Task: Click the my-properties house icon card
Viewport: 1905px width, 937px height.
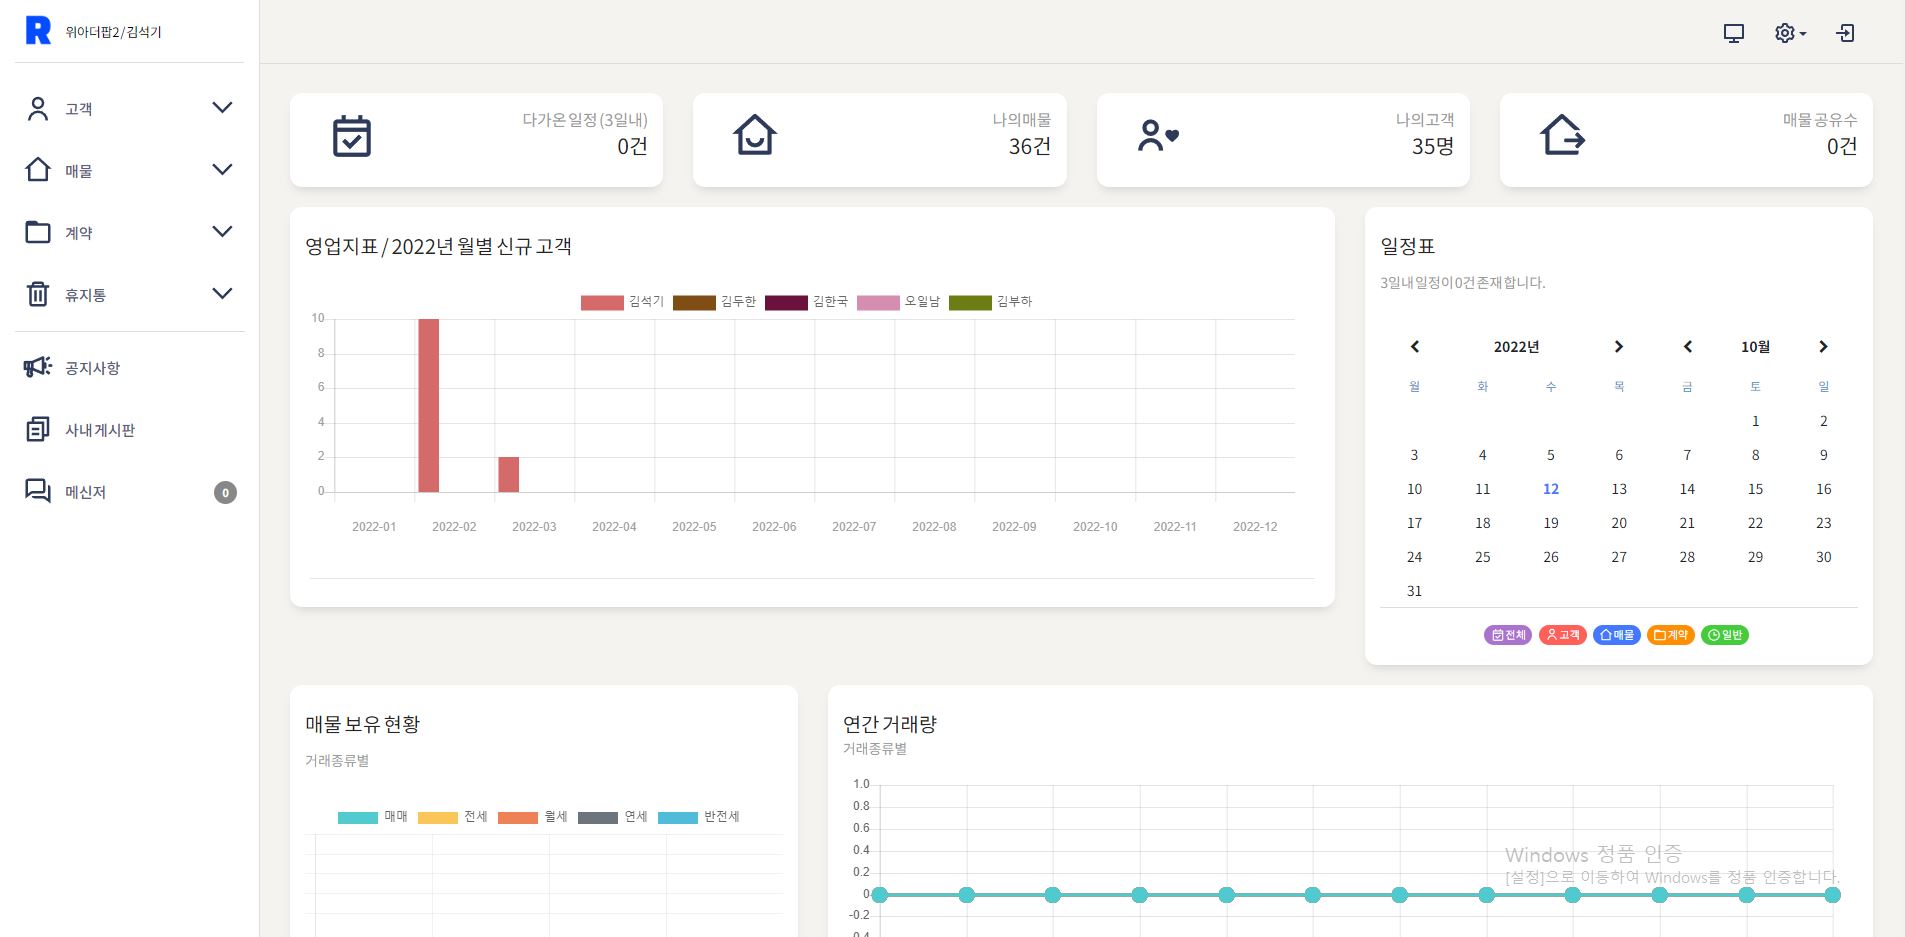Action: pyautogui.click(x=755, y=136)
